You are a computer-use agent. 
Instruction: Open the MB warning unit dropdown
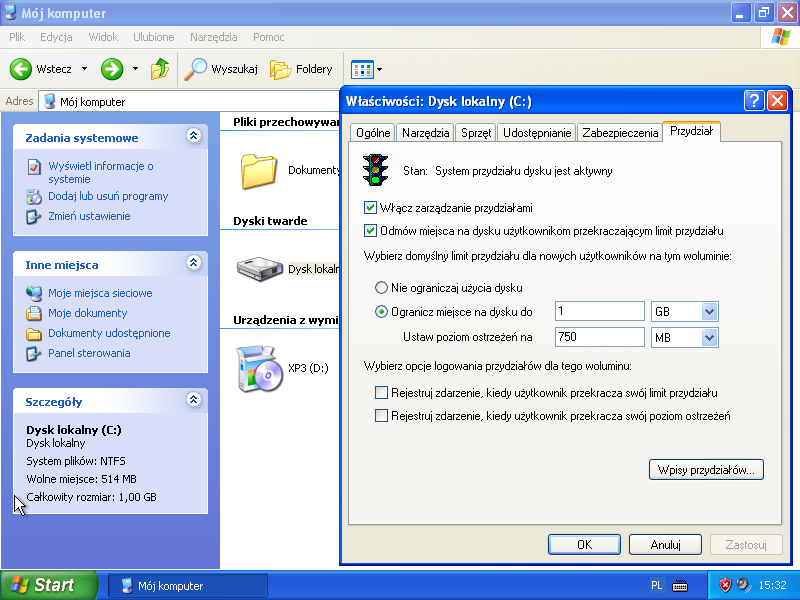[709, 337]
